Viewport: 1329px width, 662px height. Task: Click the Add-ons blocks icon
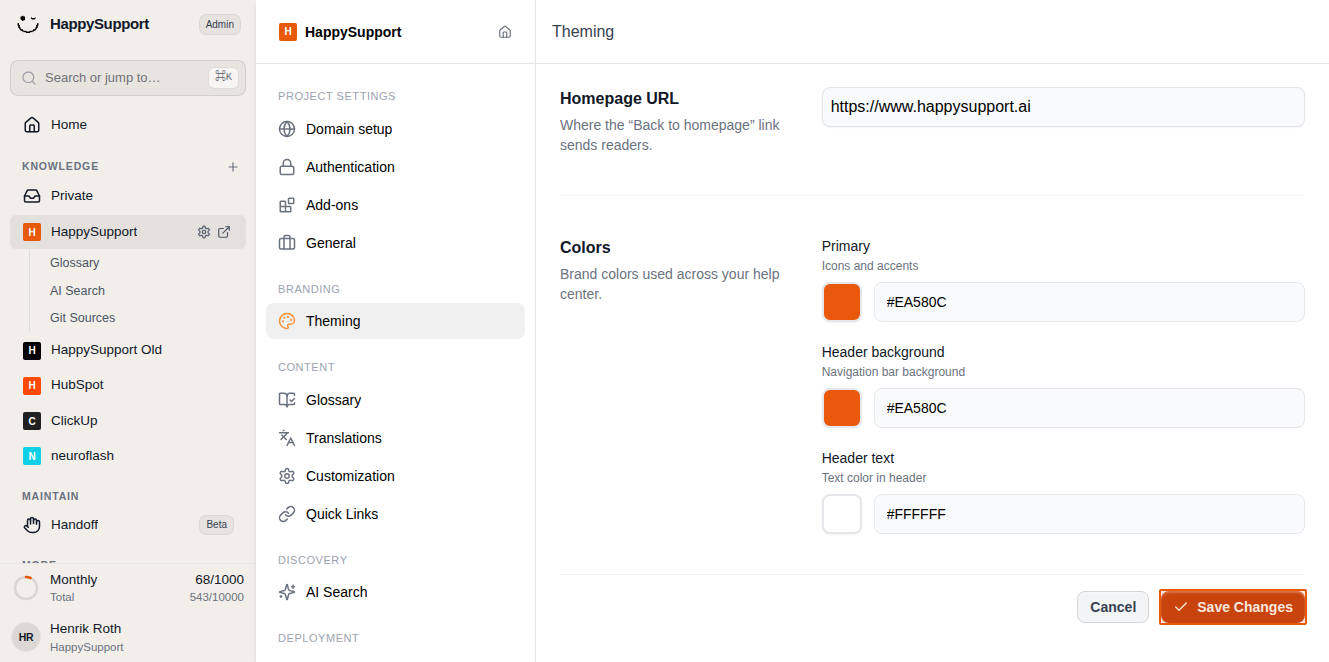(287, 205)
